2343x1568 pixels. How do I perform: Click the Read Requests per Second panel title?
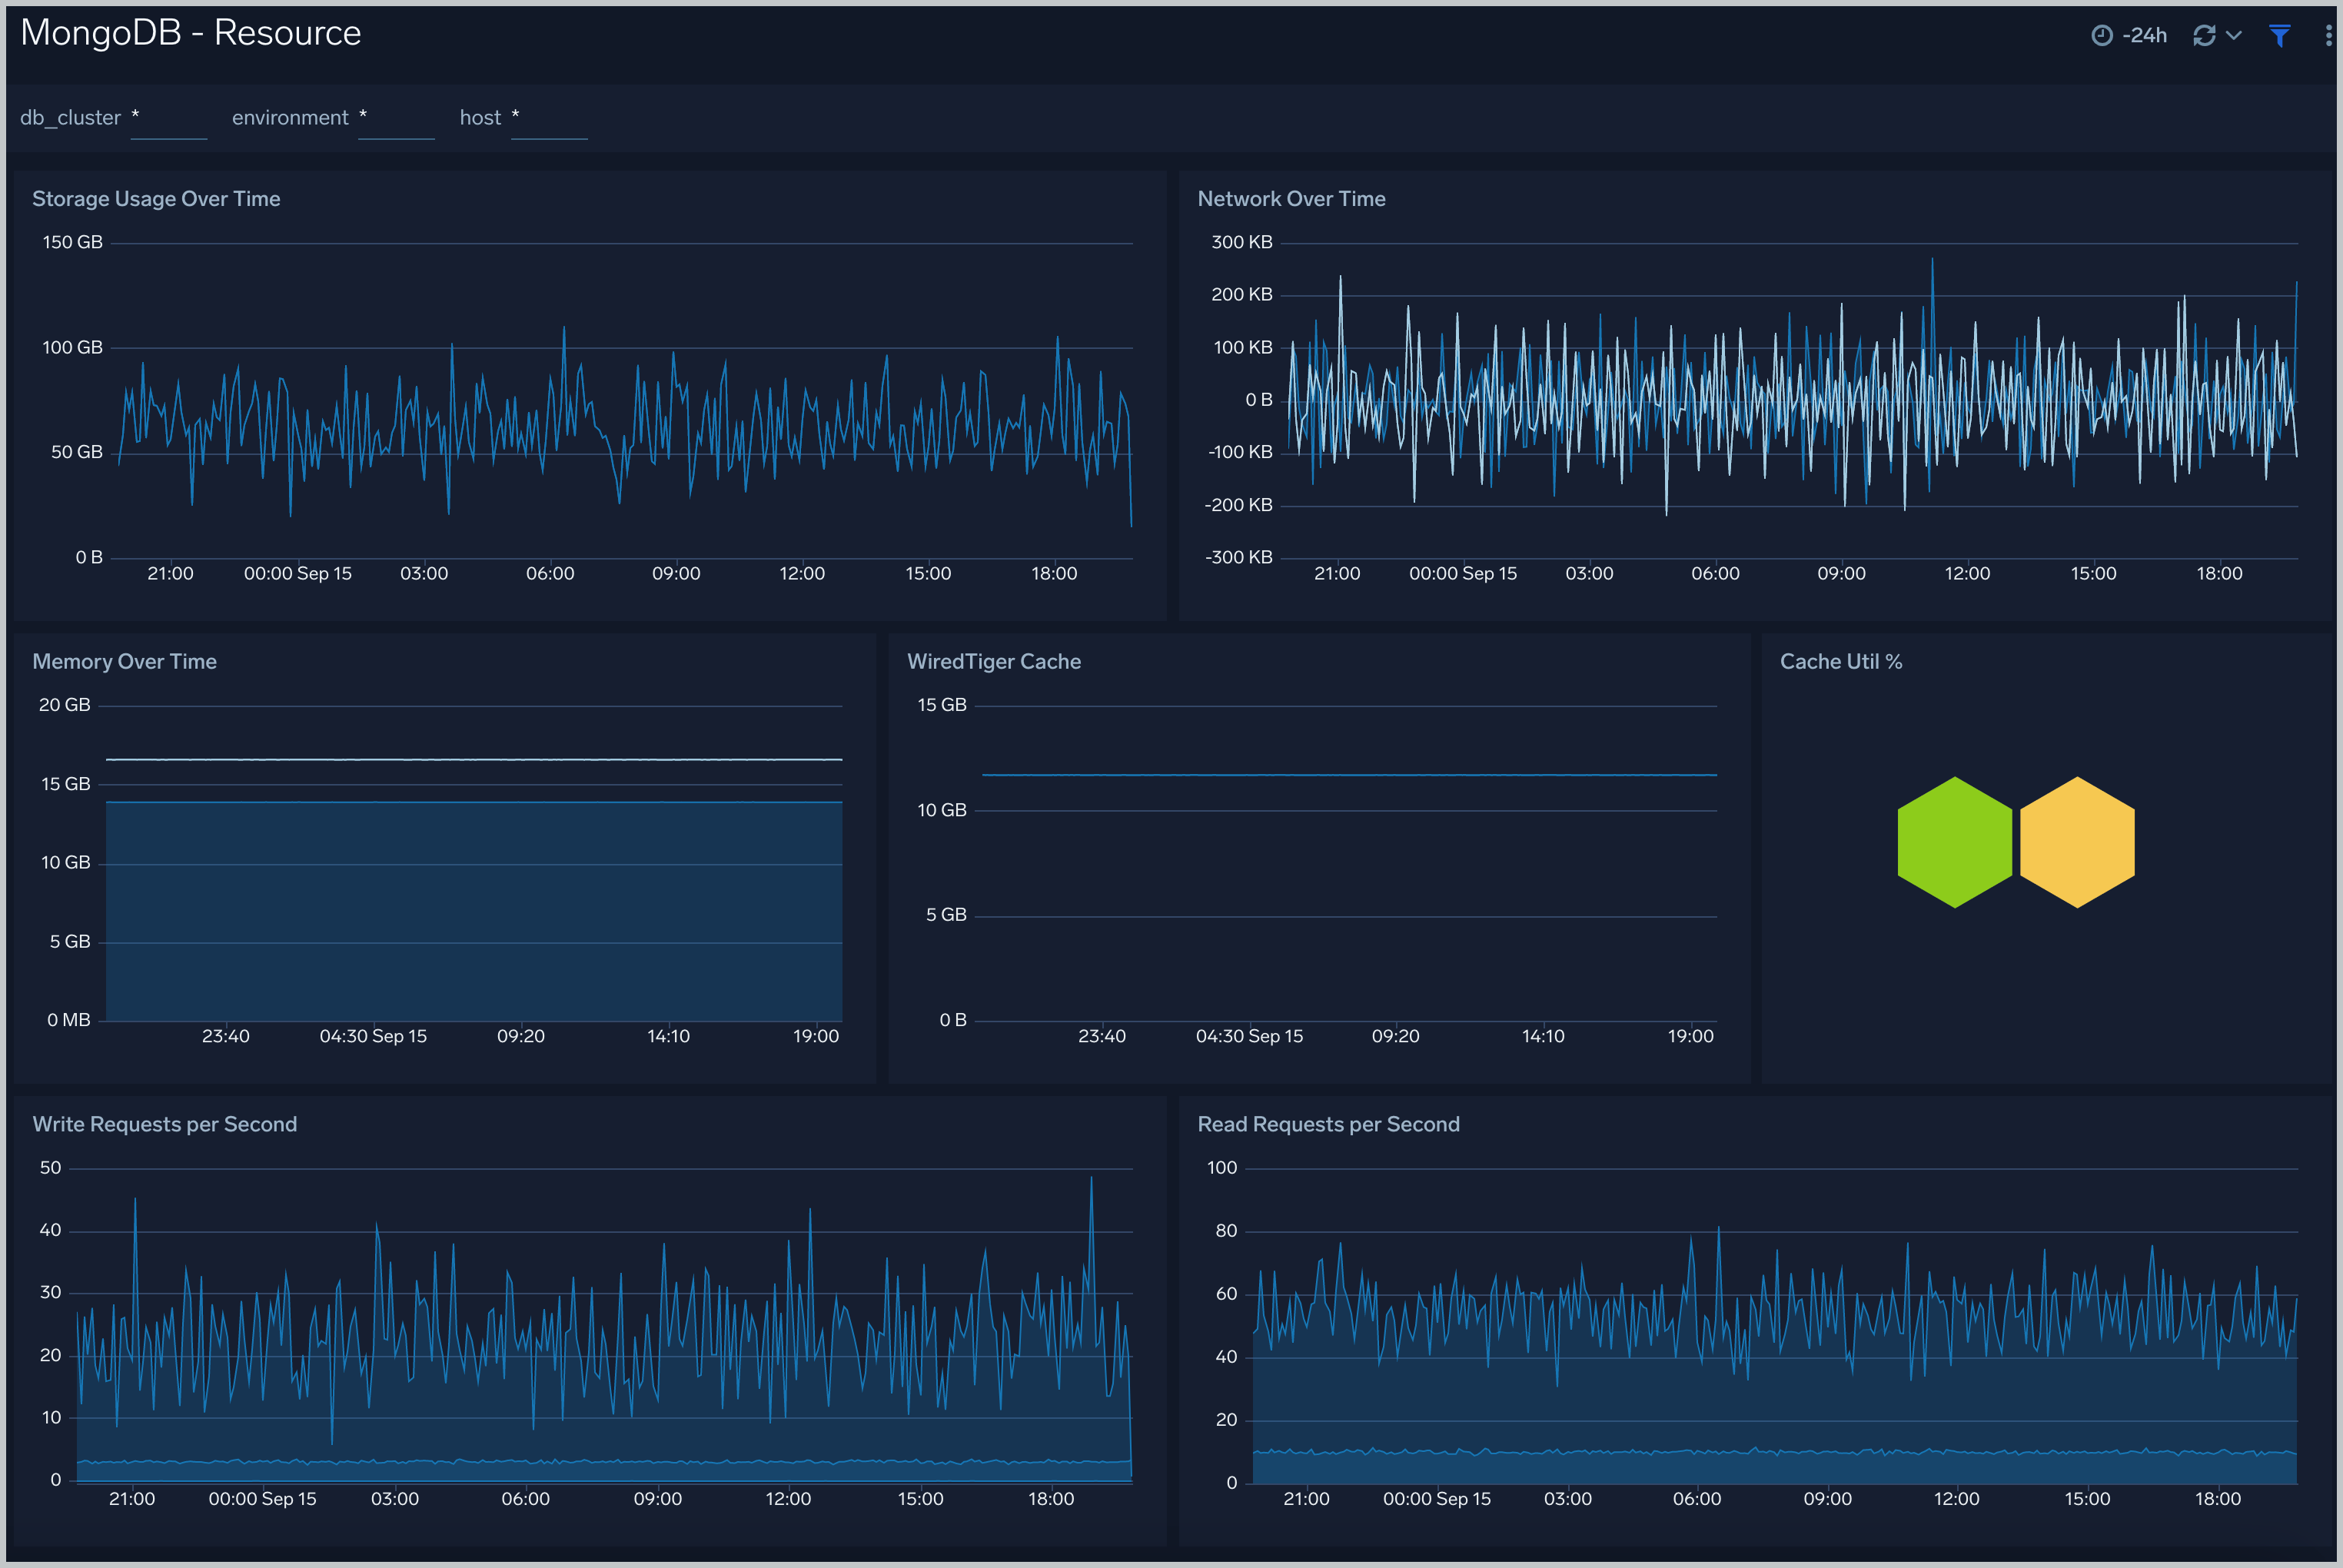pos(1328,1123)
